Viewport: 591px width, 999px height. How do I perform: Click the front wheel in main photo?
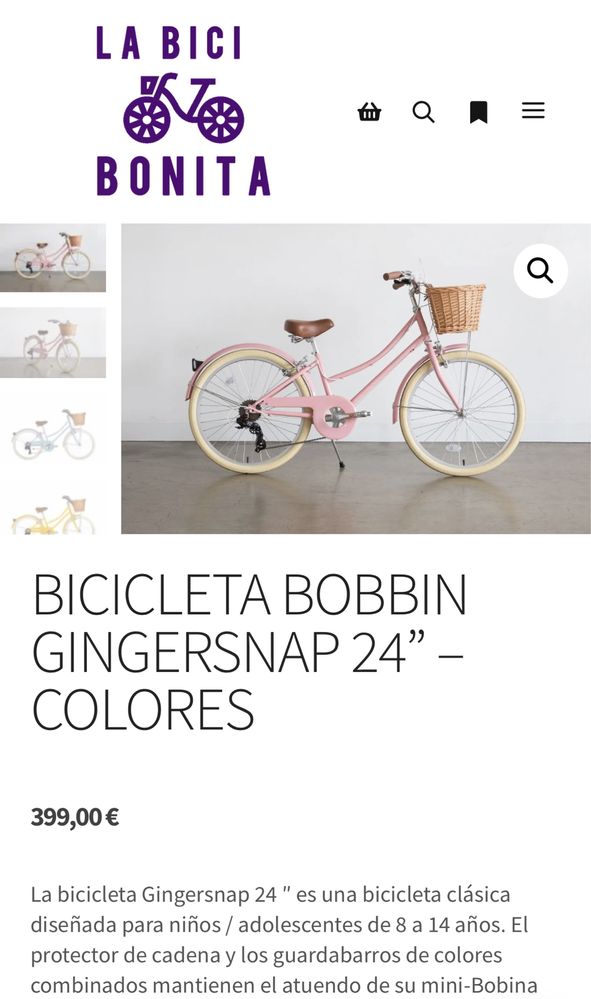(x=462, y=413)
